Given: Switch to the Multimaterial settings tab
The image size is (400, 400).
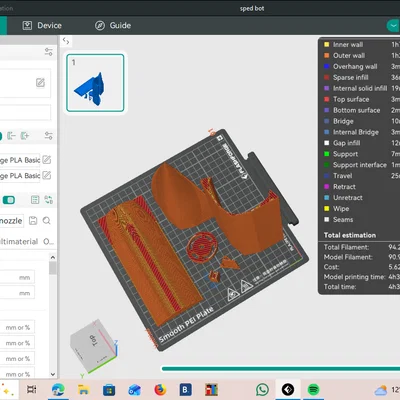Looking at the screenshot, I should coord(19,241).
